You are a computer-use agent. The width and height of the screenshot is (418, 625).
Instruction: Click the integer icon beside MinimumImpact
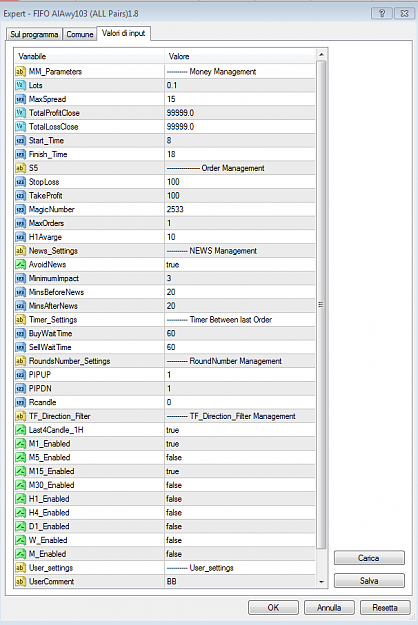(20, 279)
